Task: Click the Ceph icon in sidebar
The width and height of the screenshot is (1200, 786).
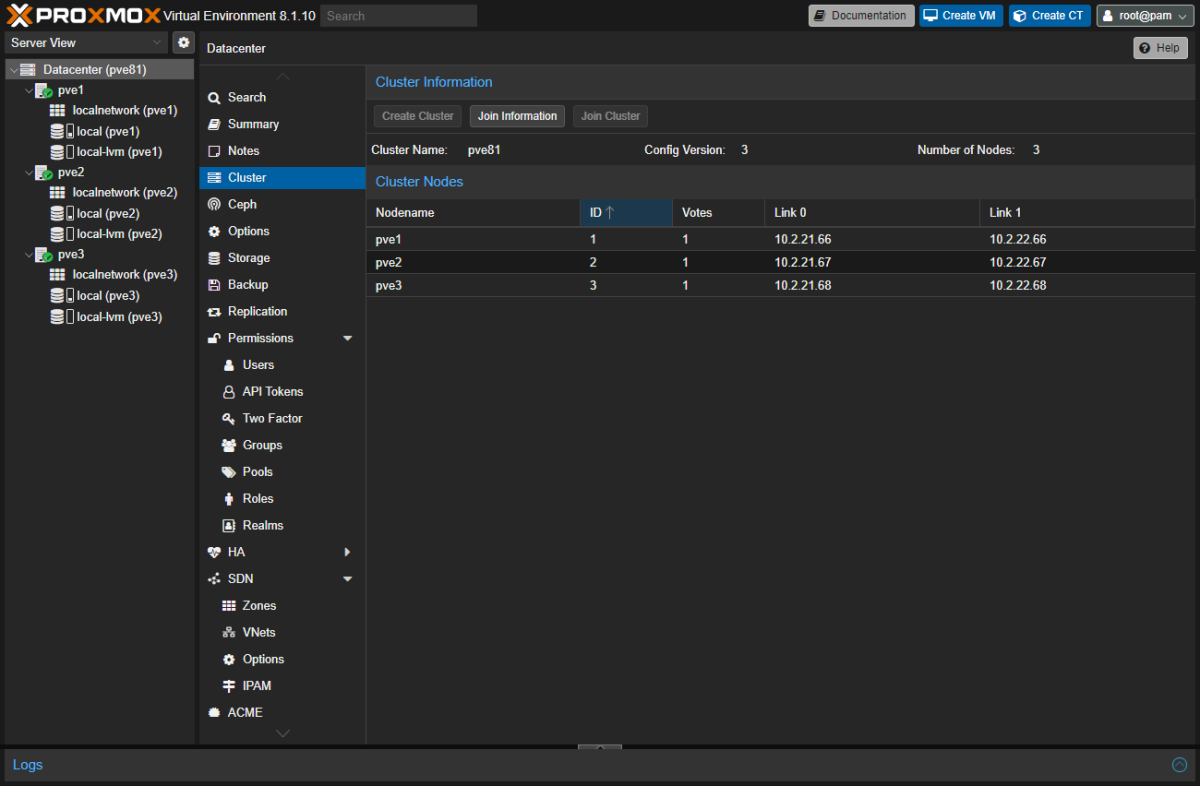Action: [214, 204]
